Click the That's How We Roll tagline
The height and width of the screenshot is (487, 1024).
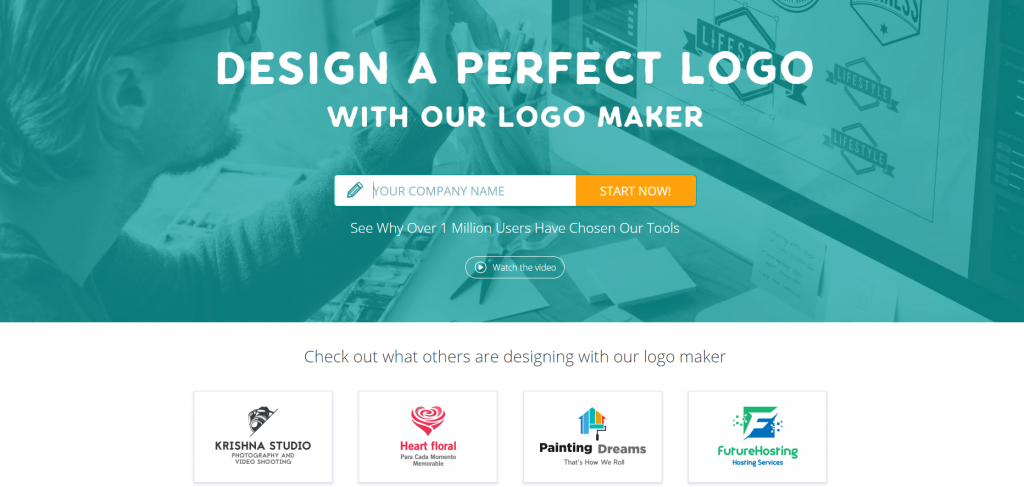[x=592, y=462]
